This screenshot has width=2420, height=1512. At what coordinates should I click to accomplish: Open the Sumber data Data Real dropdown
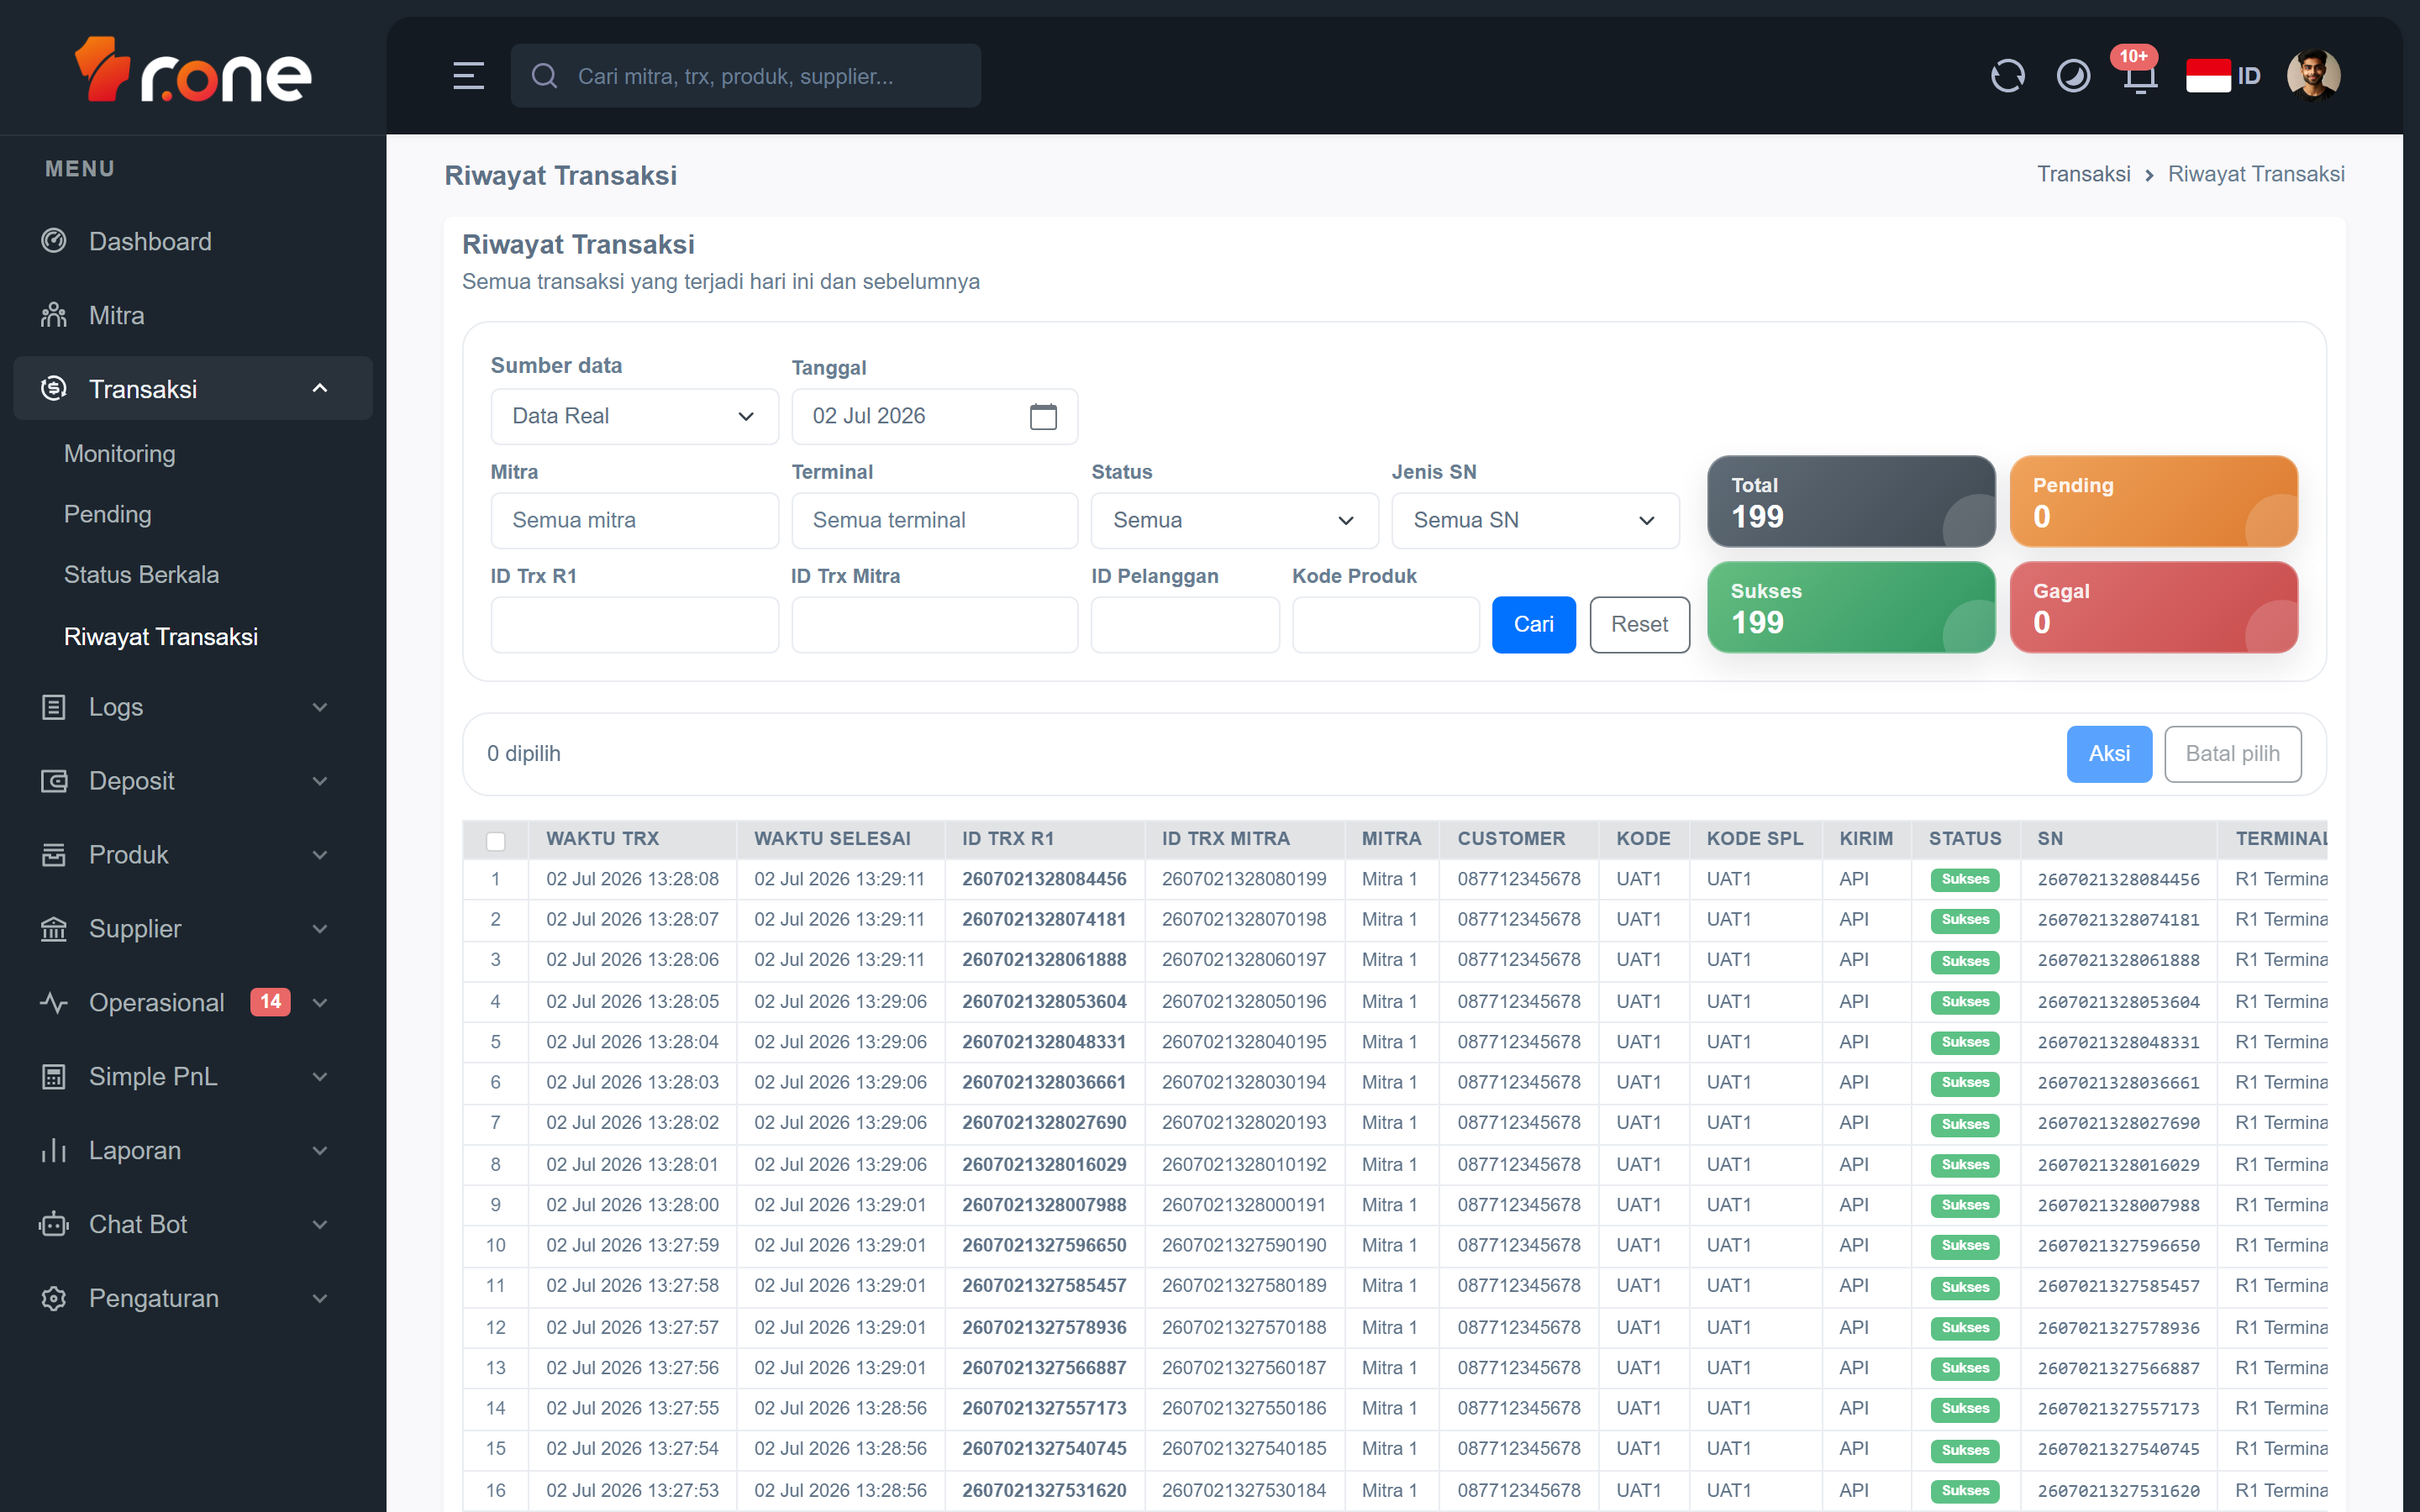634,416
